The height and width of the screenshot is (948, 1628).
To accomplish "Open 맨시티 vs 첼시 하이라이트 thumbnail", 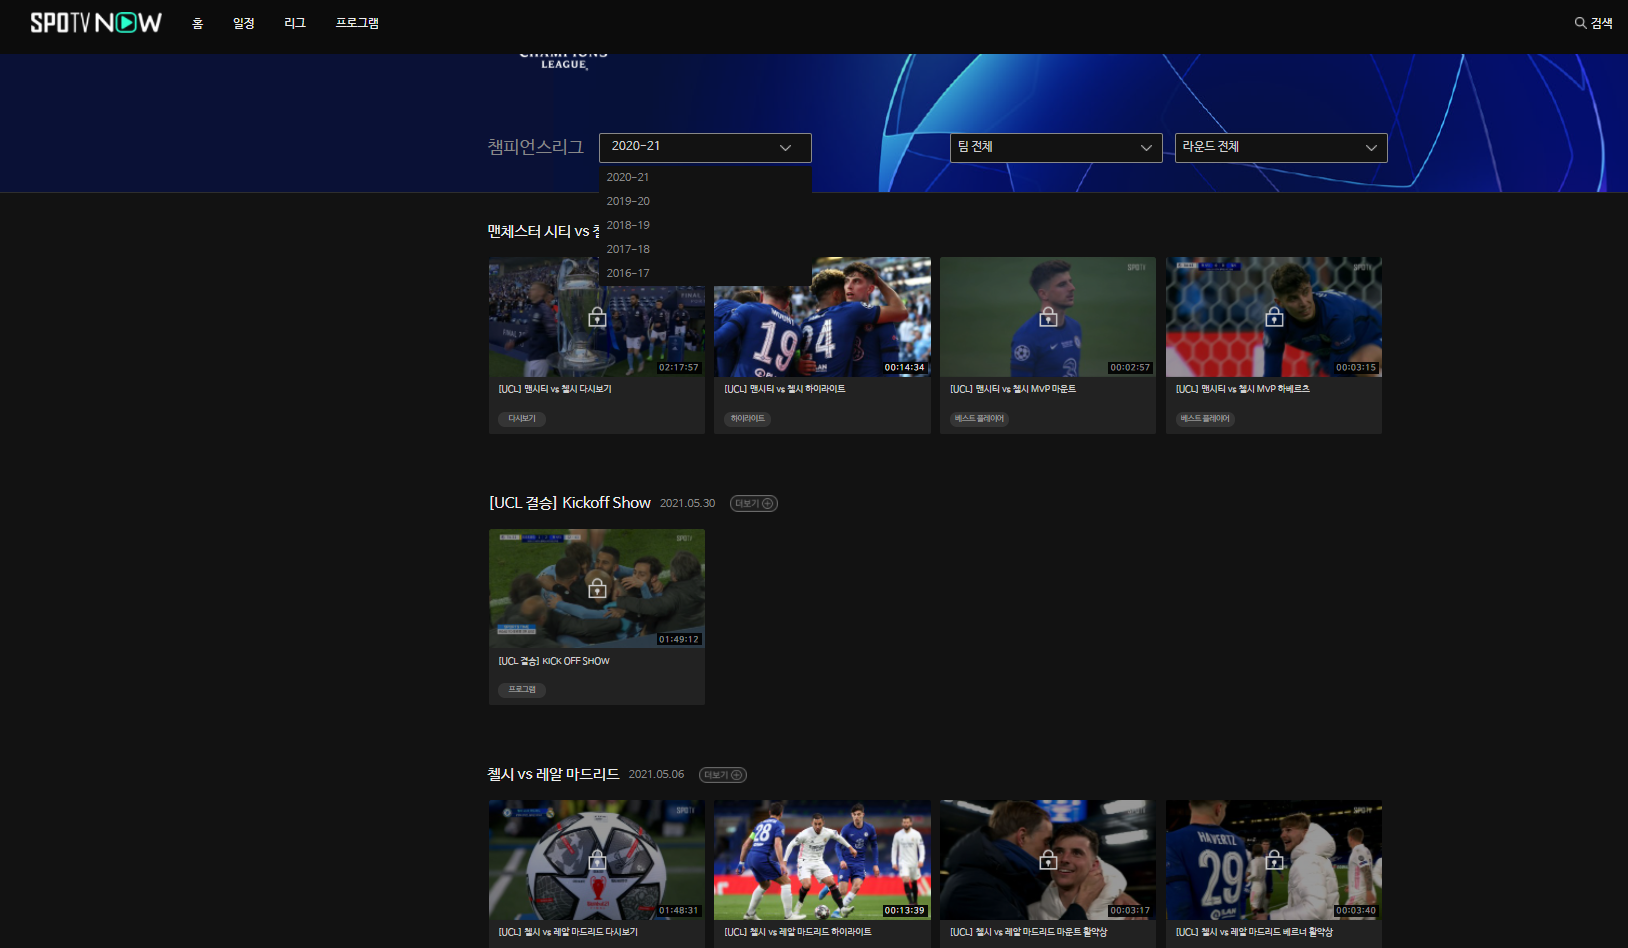I will (x=822, y=317).
